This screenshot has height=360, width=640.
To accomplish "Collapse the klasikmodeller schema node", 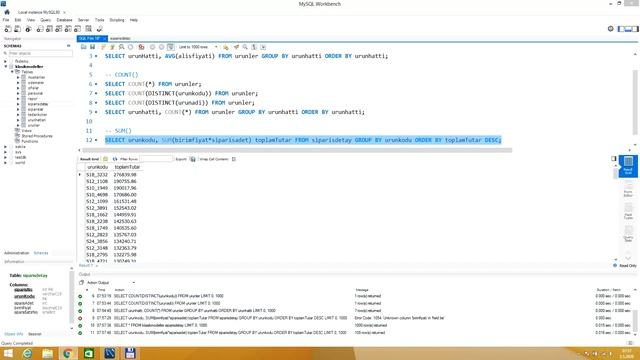I will coord(6,67).
